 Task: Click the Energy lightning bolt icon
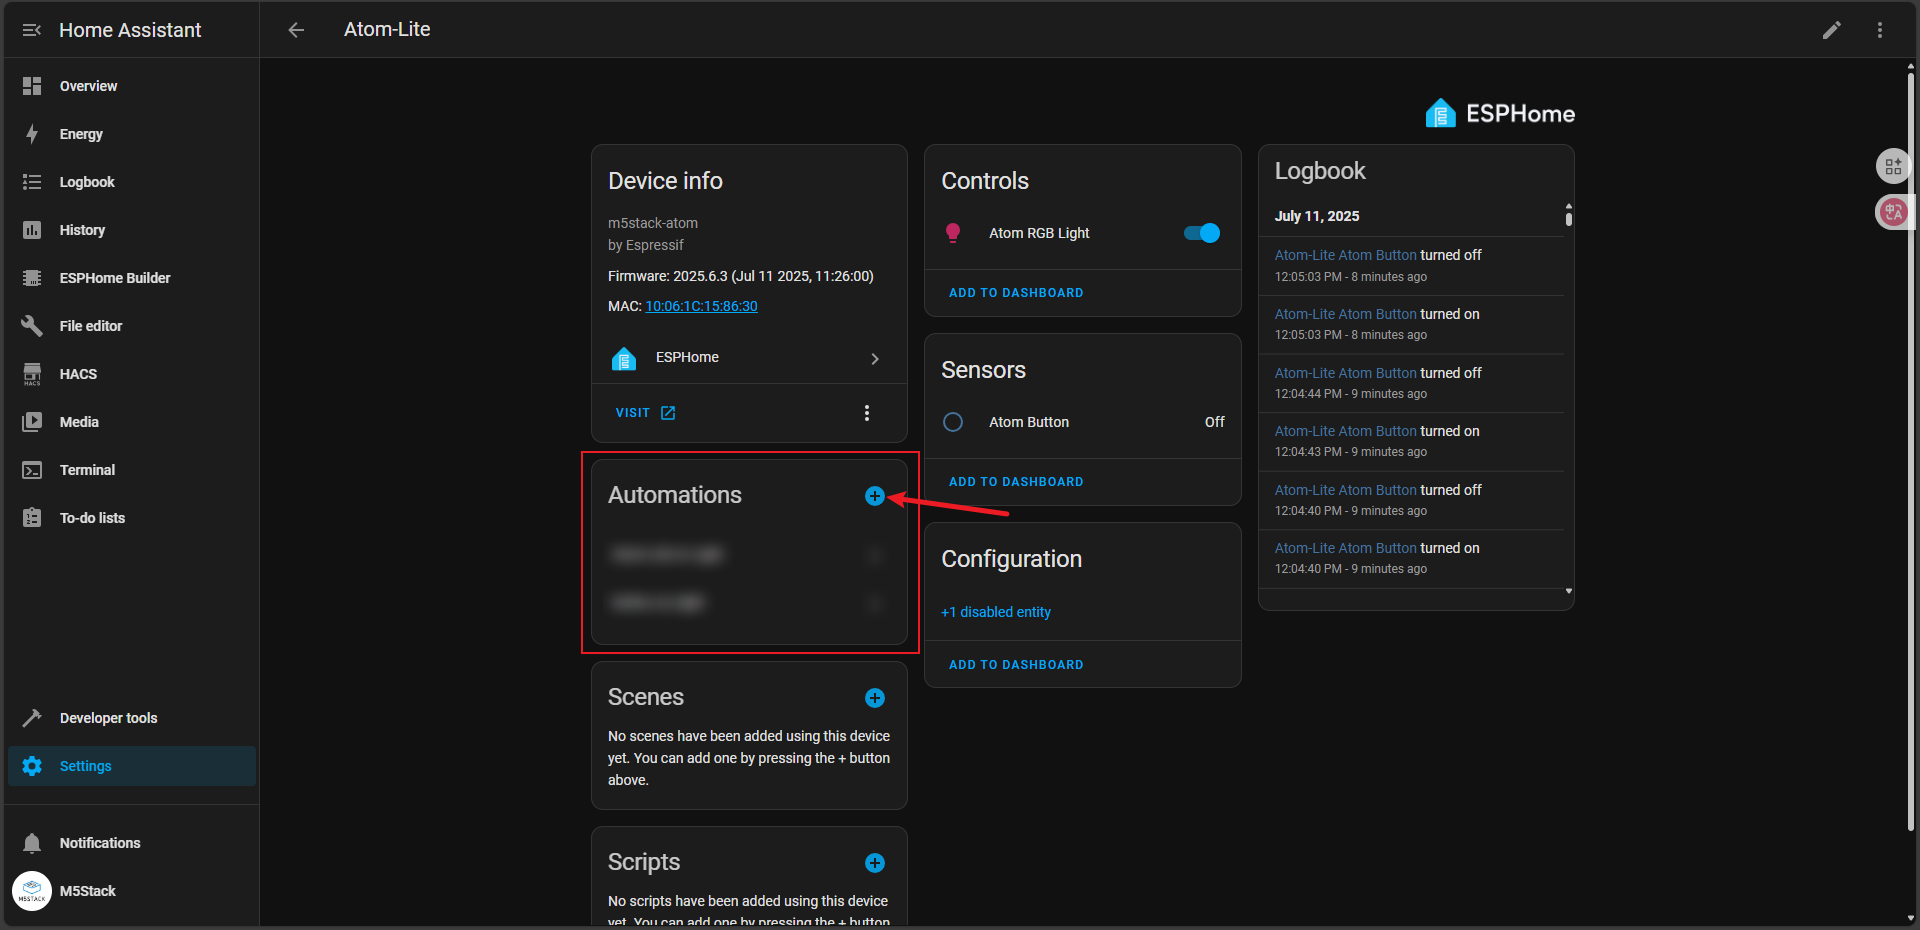coord(32,134)
